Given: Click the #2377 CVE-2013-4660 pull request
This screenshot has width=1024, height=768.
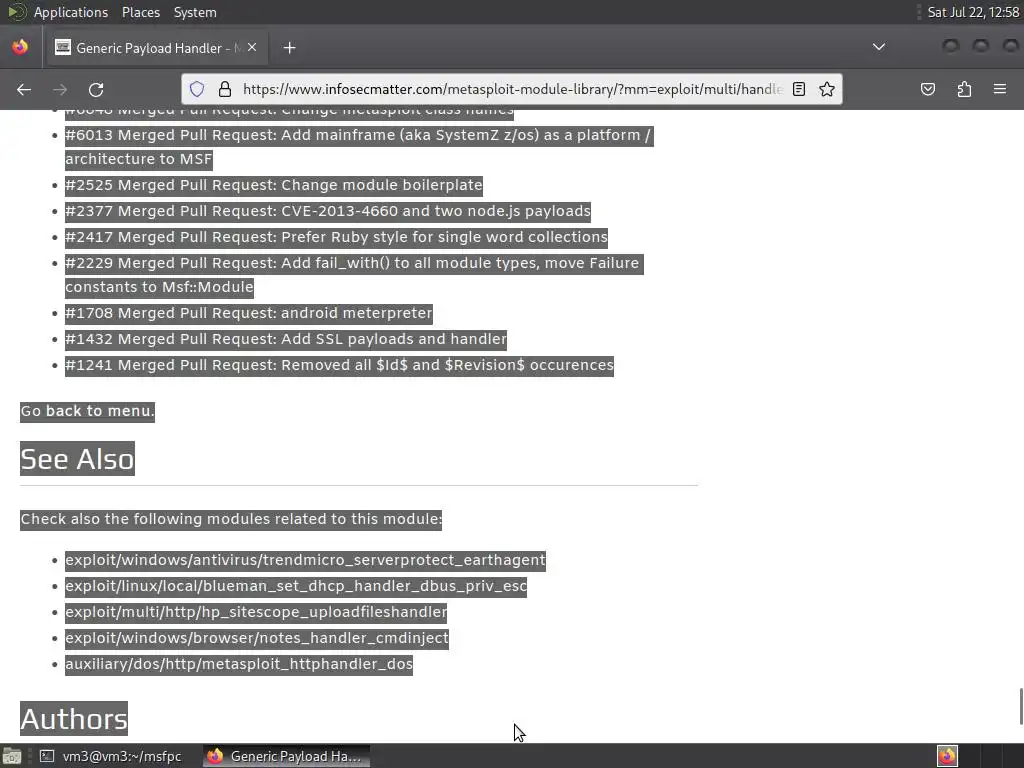Looking at the screenshot, I should [327, 212].
